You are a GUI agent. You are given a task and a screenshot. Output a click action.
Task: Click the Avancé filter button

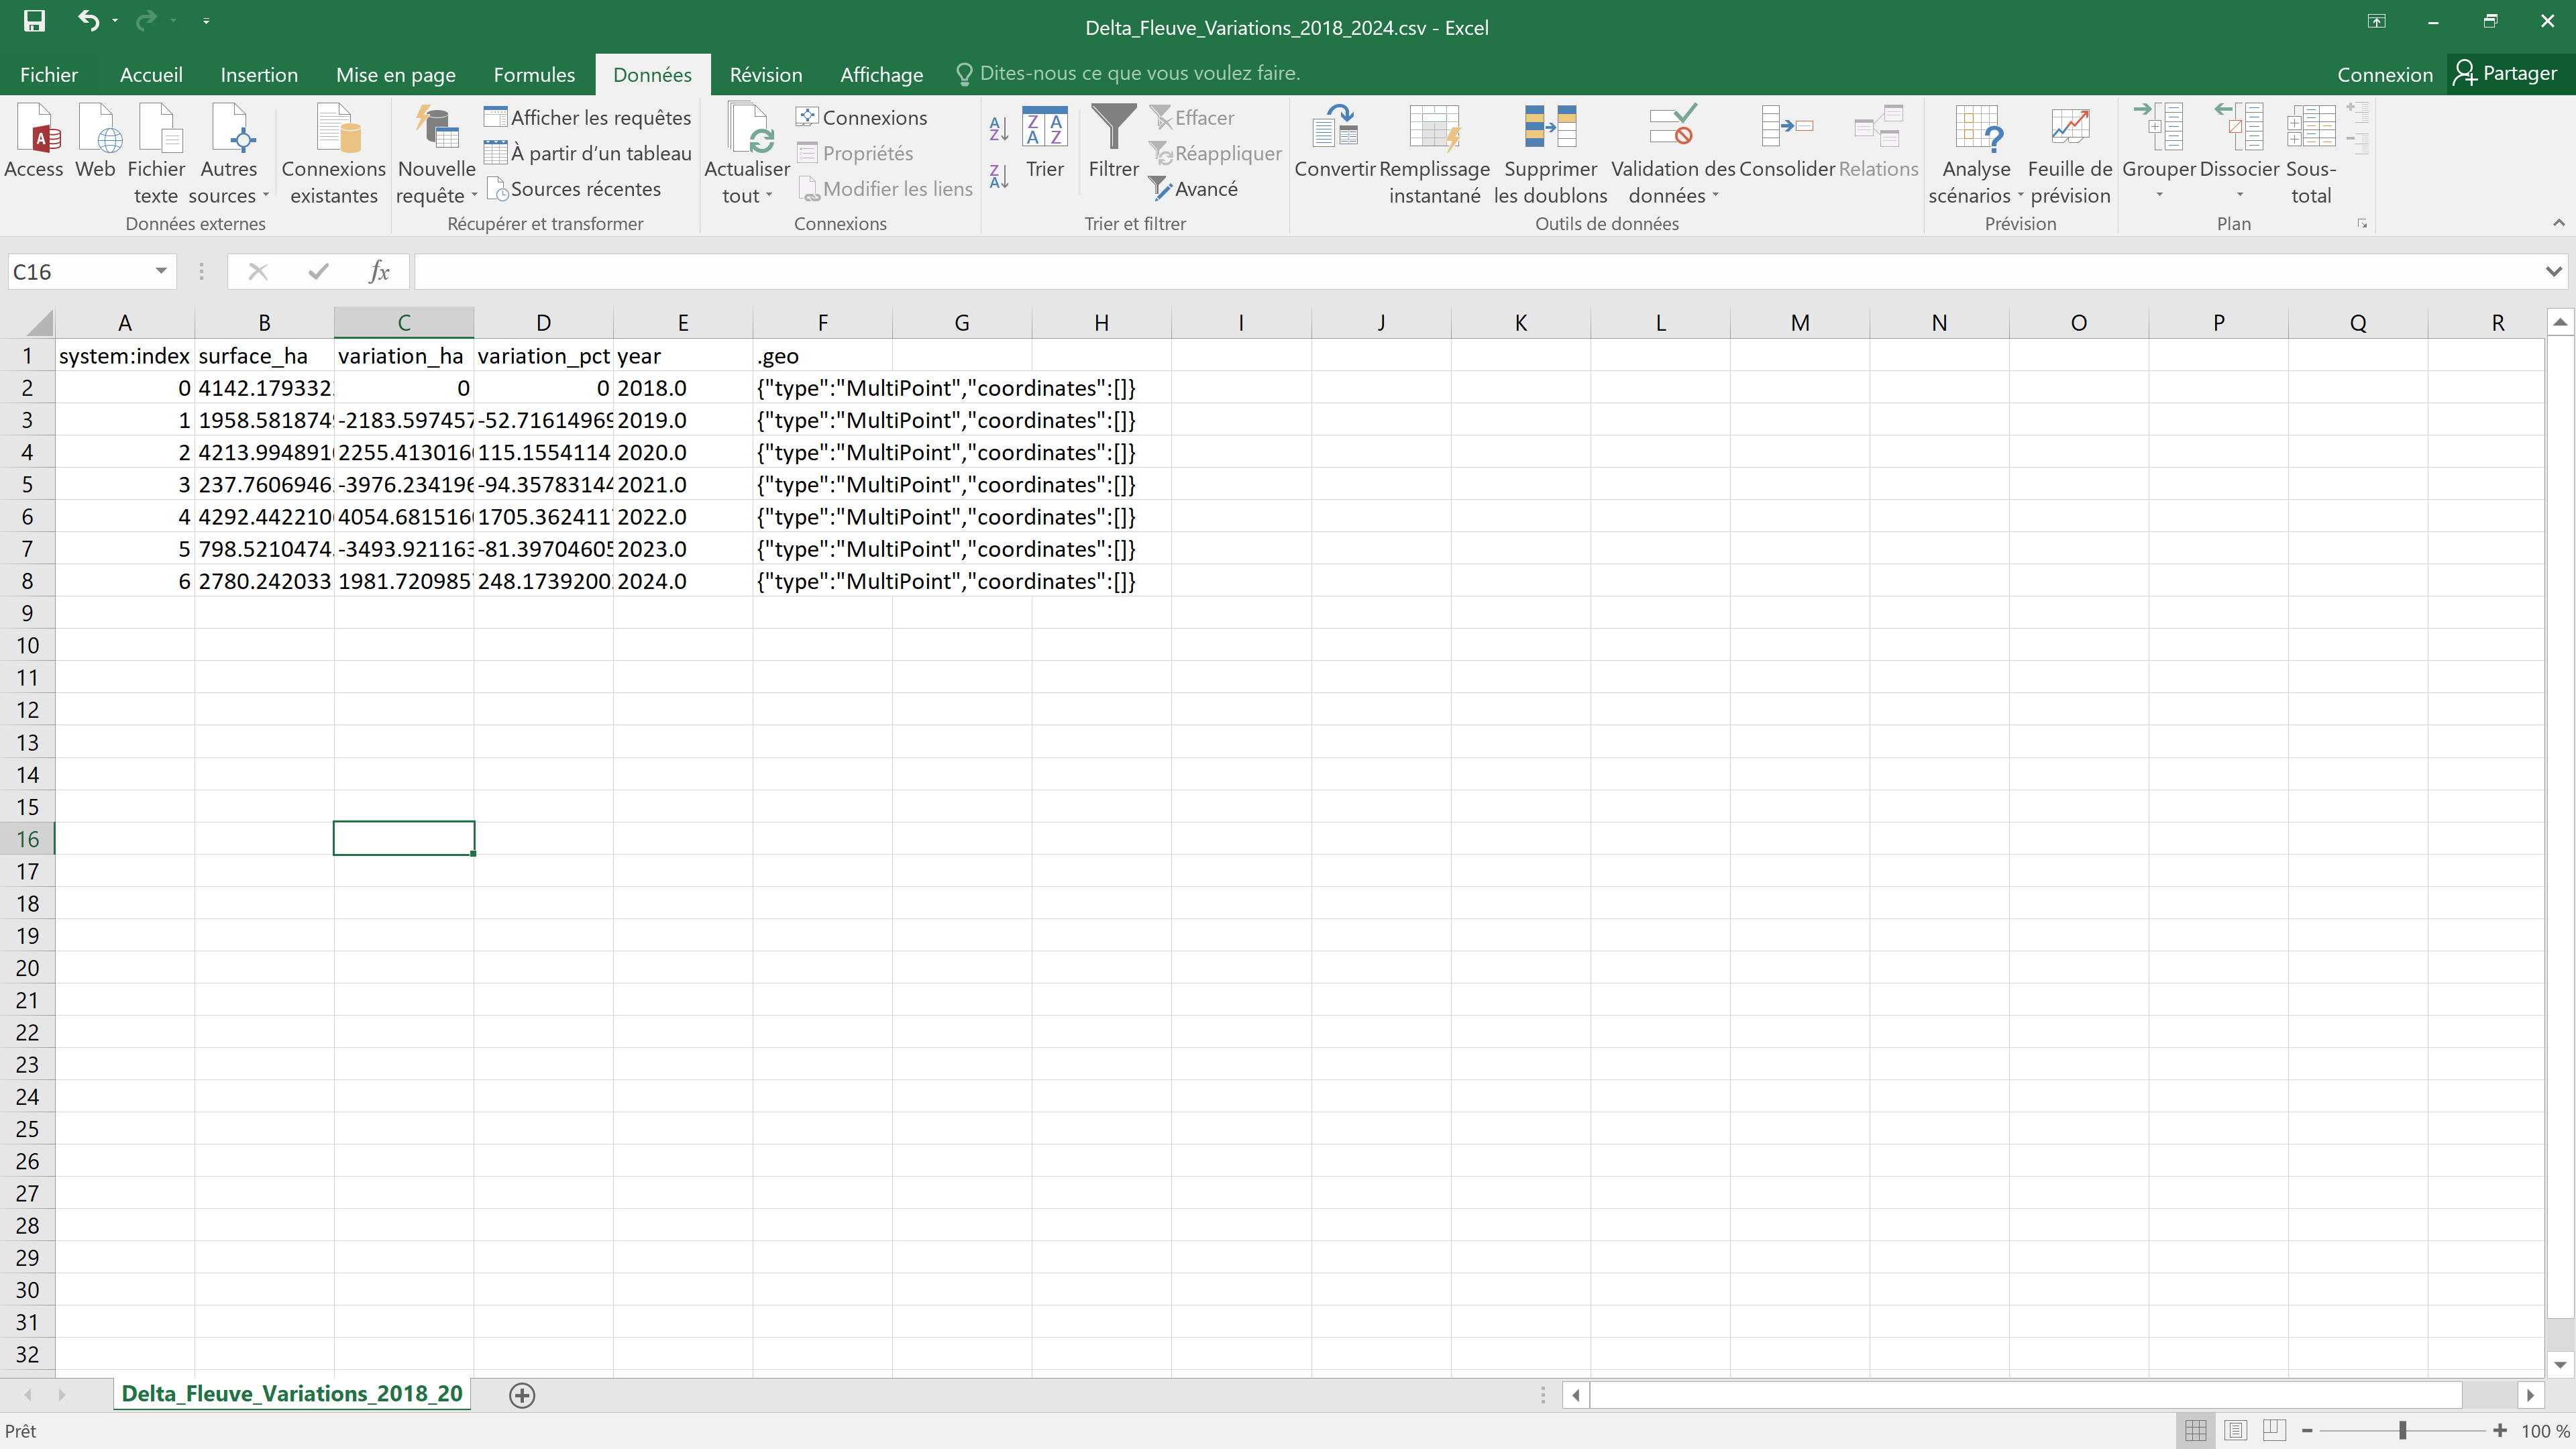(1193, 189)
